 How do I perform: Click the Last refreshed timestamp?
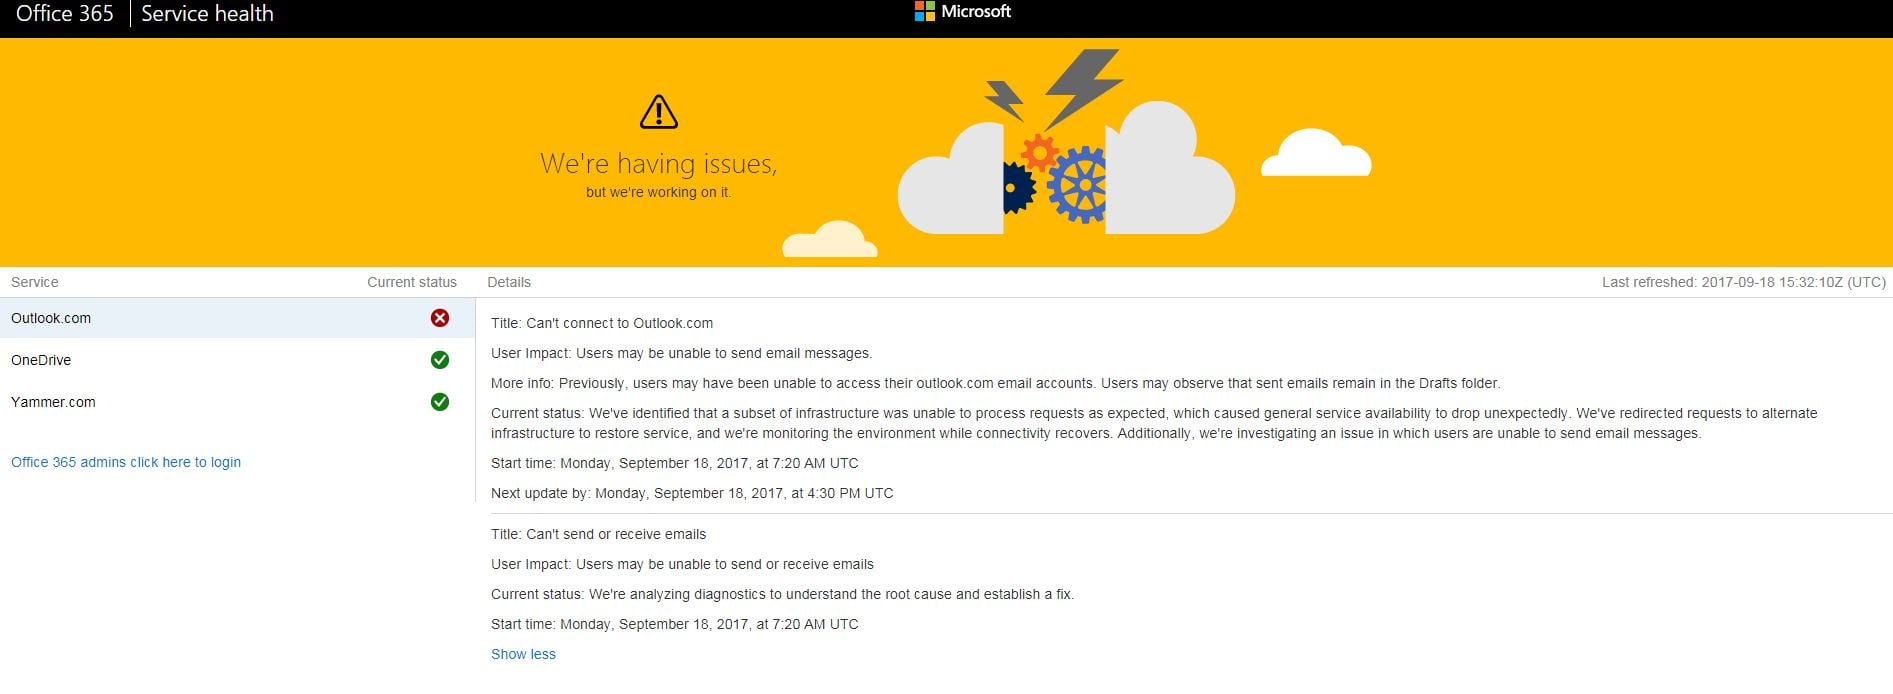1744,282
